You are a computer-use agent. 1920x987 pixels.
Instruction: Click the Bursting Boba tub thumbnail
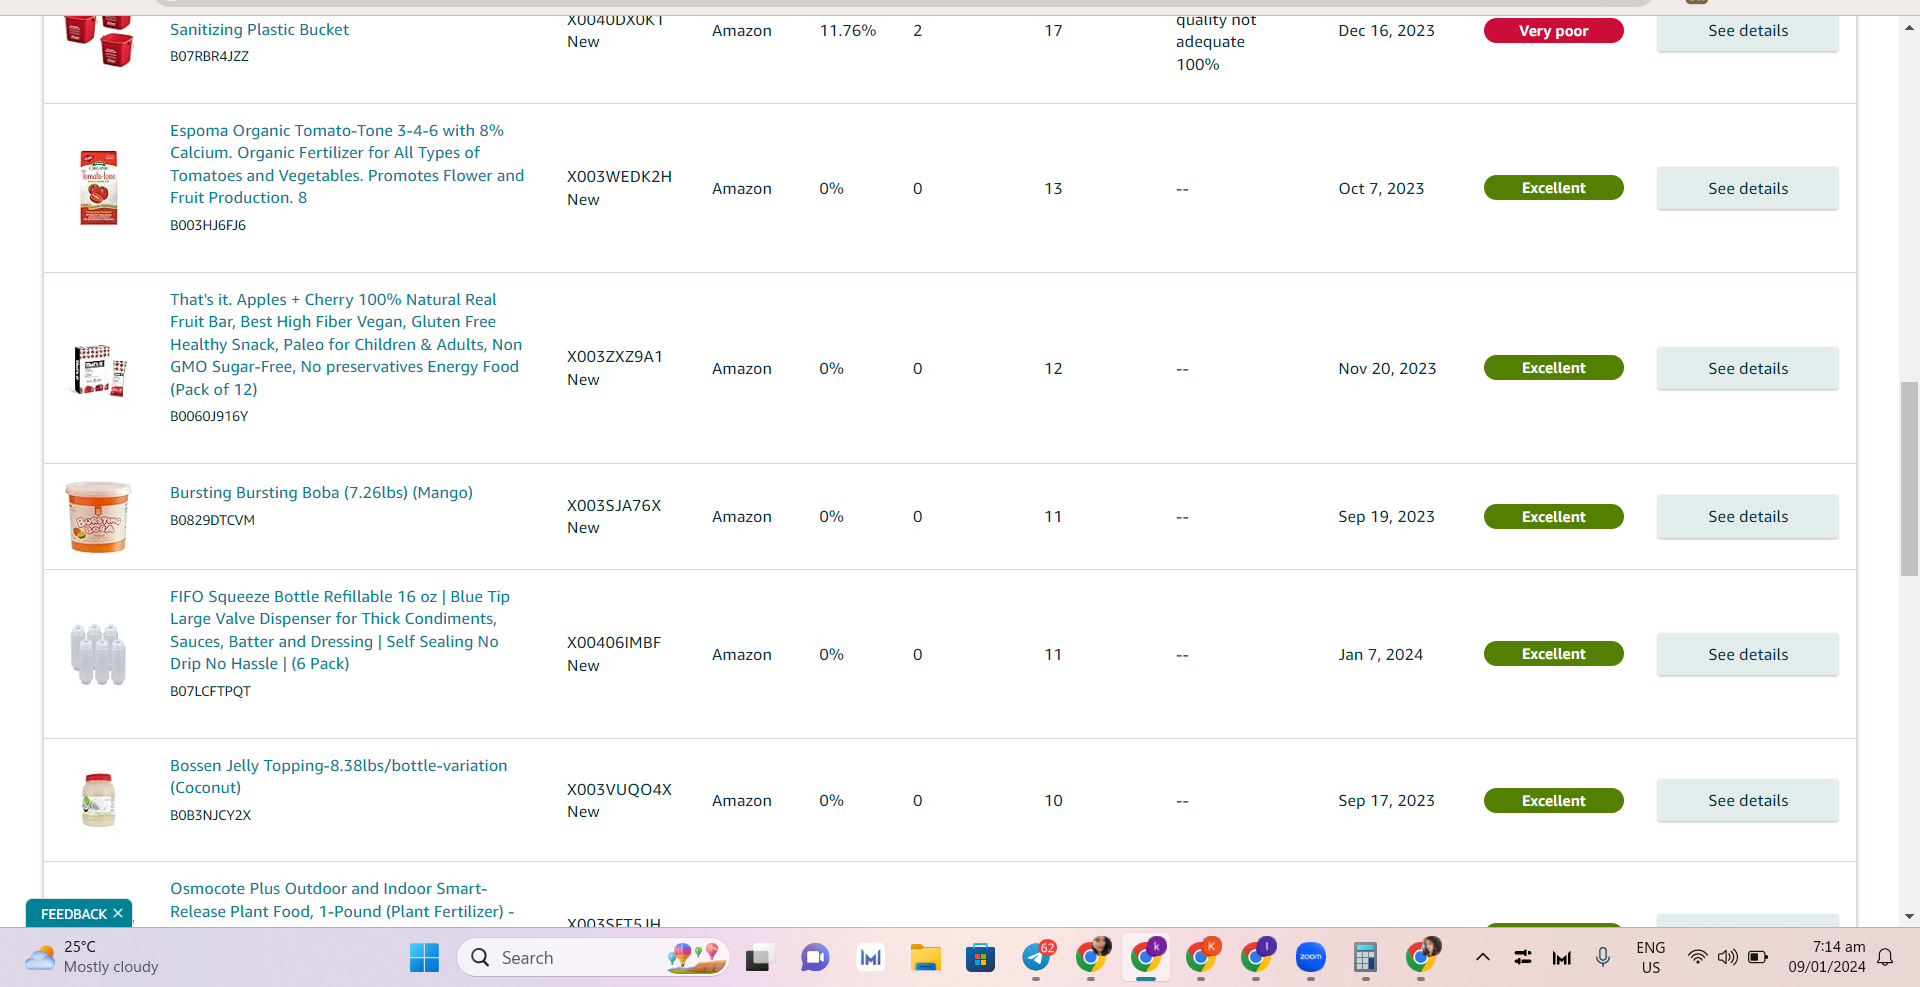point(98,517)
